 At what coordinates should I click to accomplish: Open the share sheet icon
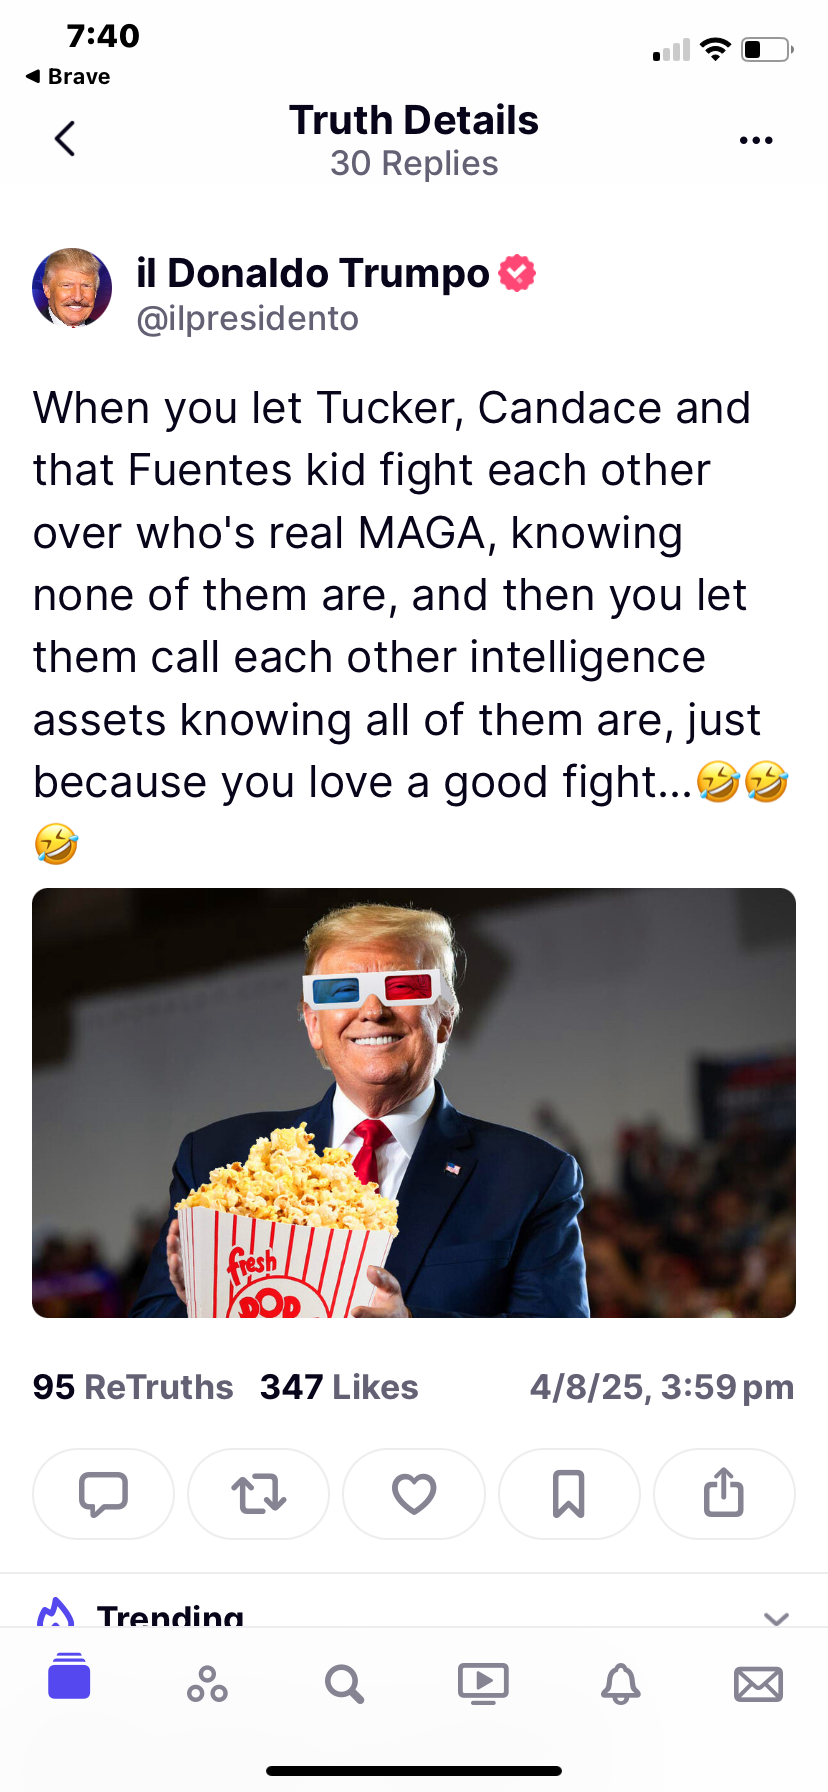tap(724, 1494)
